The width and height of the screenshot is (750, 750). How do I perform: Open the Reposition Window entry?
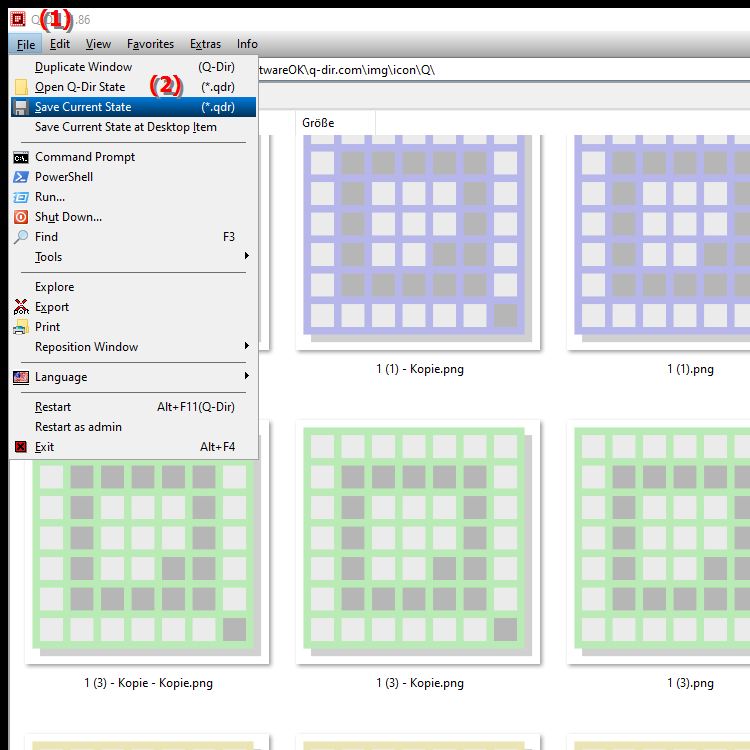pyautogui.click(x=87, y=347)
